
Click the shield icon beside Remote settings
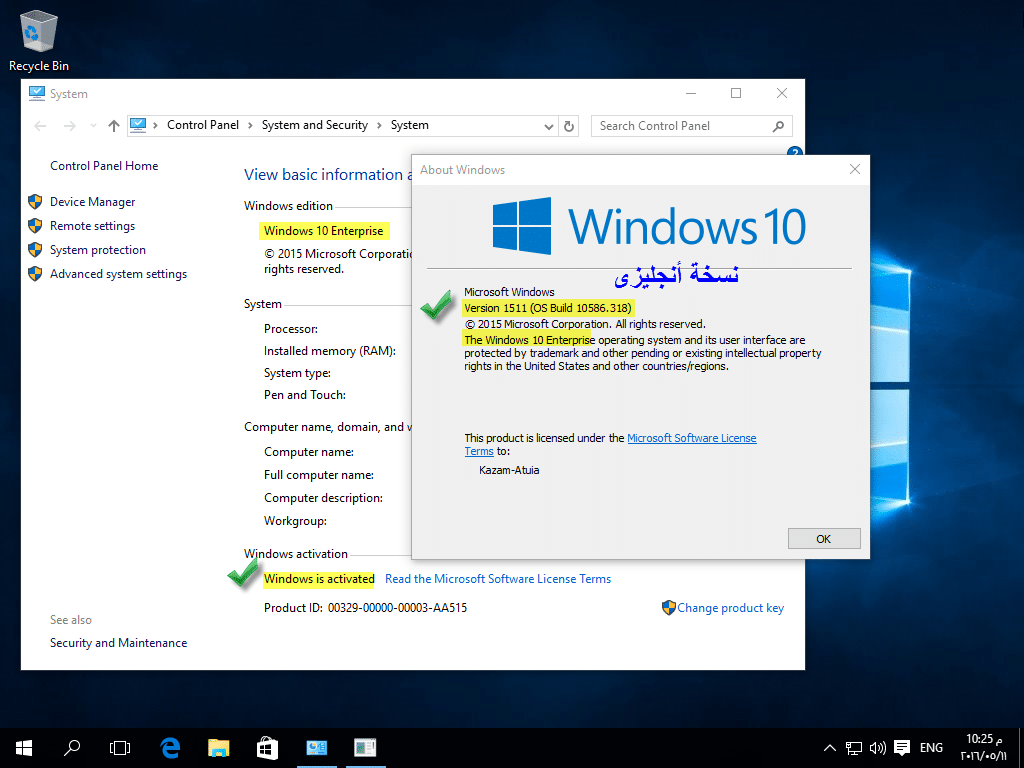(35, 226)
